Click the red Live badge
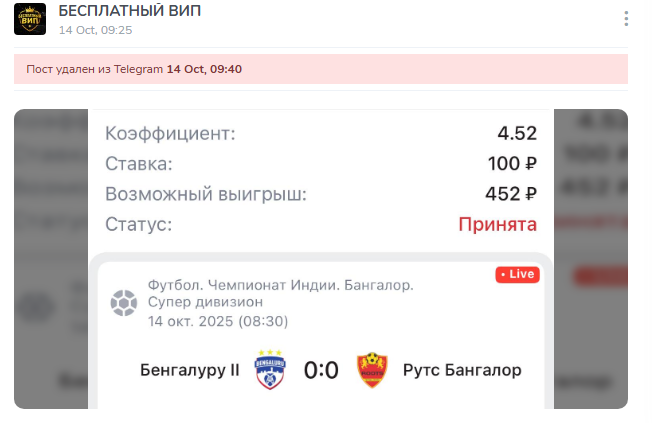652x423 pixels. (517, 274)
